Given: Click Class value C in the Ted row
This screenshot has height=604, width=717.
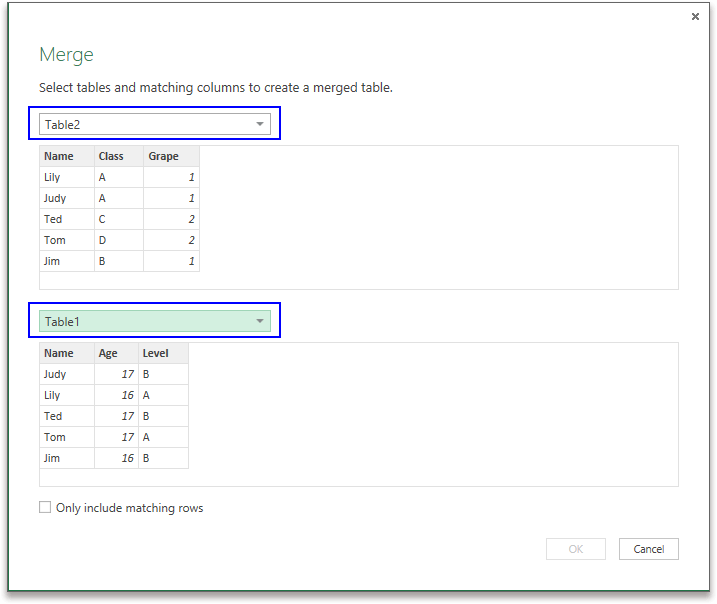Looking at the screenshot, I should (119, 219).
